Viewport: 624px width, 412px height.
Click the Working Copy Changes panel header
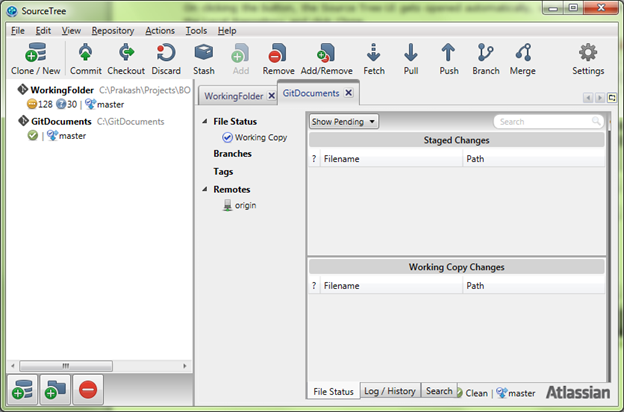coord(456,267)
